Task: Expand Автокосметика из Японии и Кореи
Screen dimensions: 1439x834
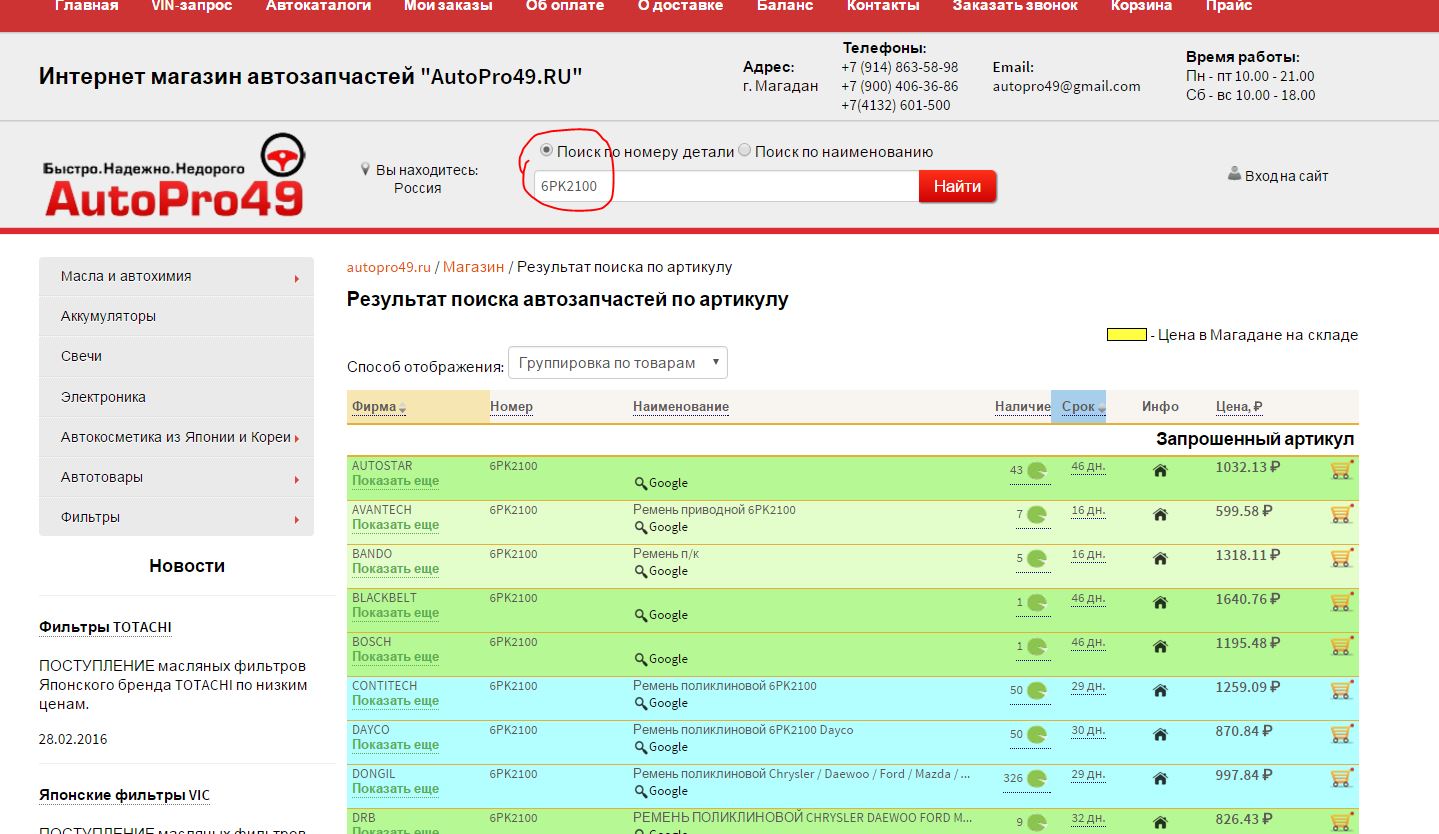Action: [x=176, y=437]
